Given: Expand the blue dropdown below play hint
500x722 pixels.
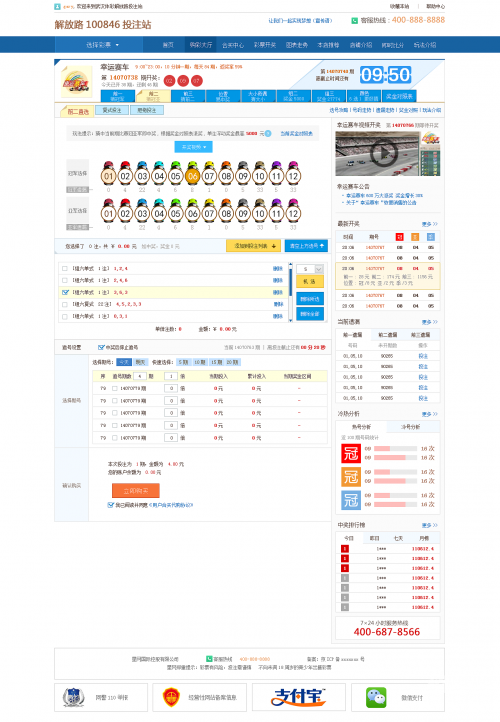Looking at the screenshot, I should pyautogui.click(x=193, y=147).
